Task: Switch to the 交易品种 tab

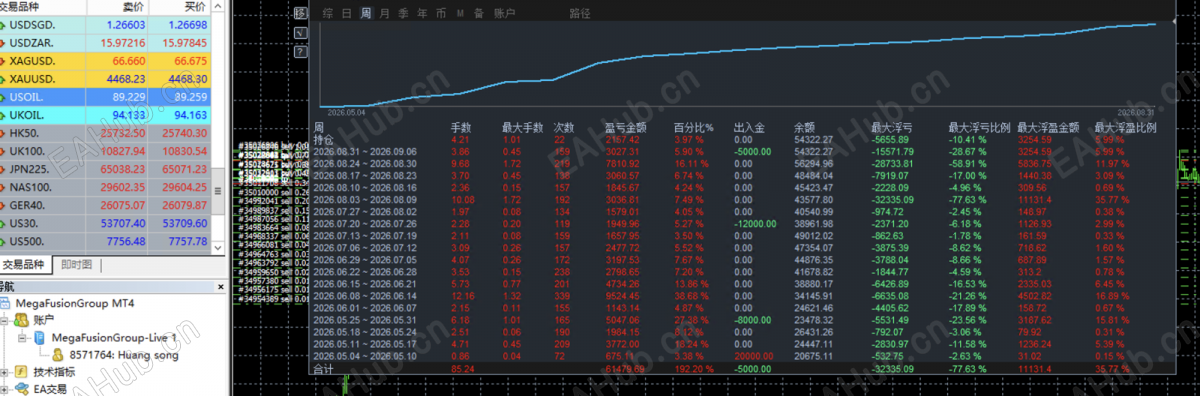Action: (x=26, y=264)
